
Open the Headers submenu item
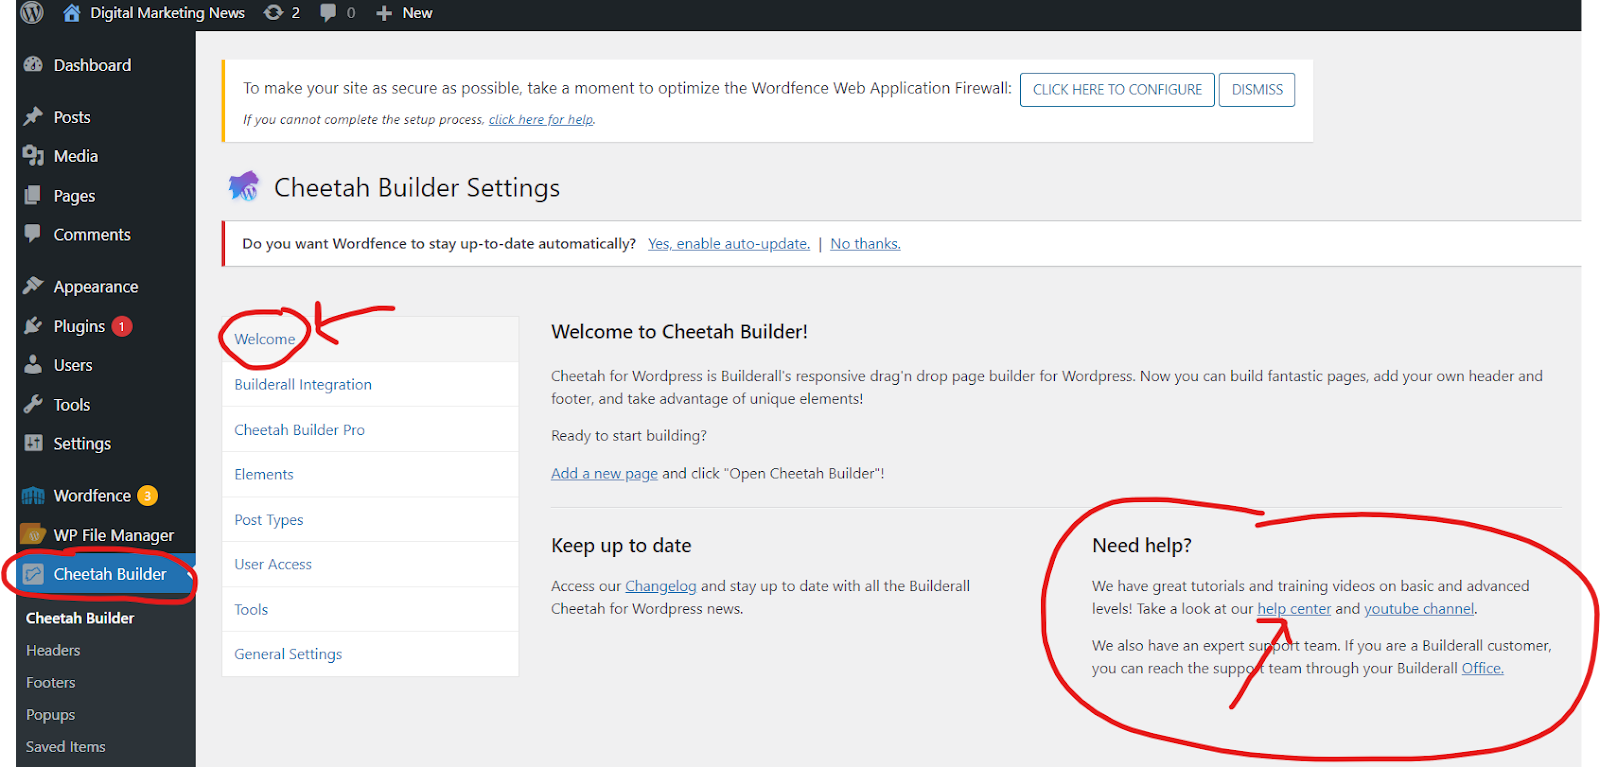[x=53, y=650]
